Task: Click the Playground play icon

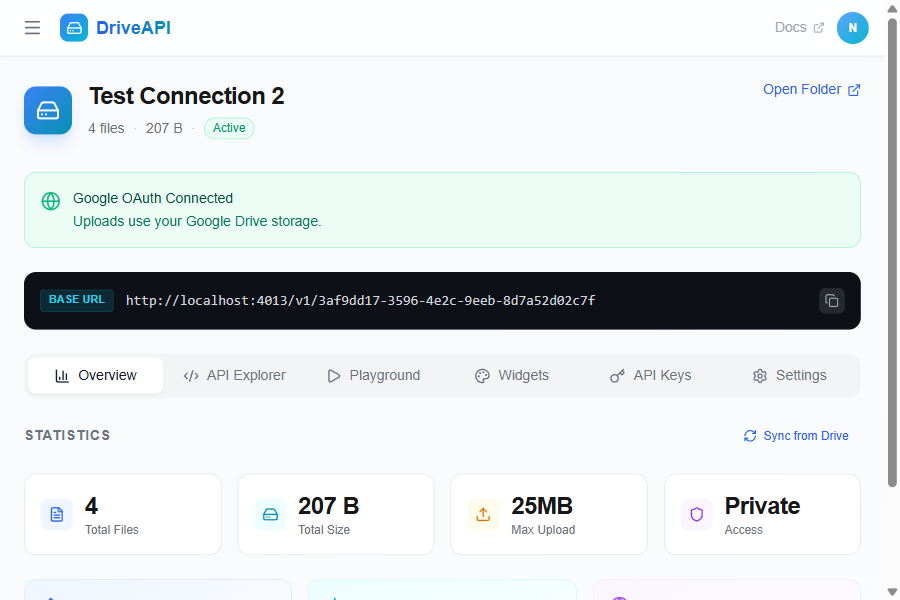Action: click(334, 375)
